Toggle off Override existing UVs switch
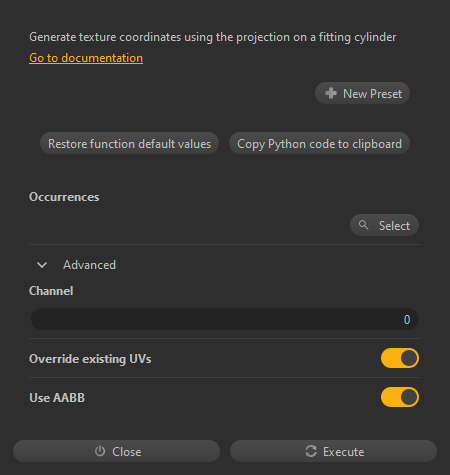The image size is (450, 475). (400, 358)
